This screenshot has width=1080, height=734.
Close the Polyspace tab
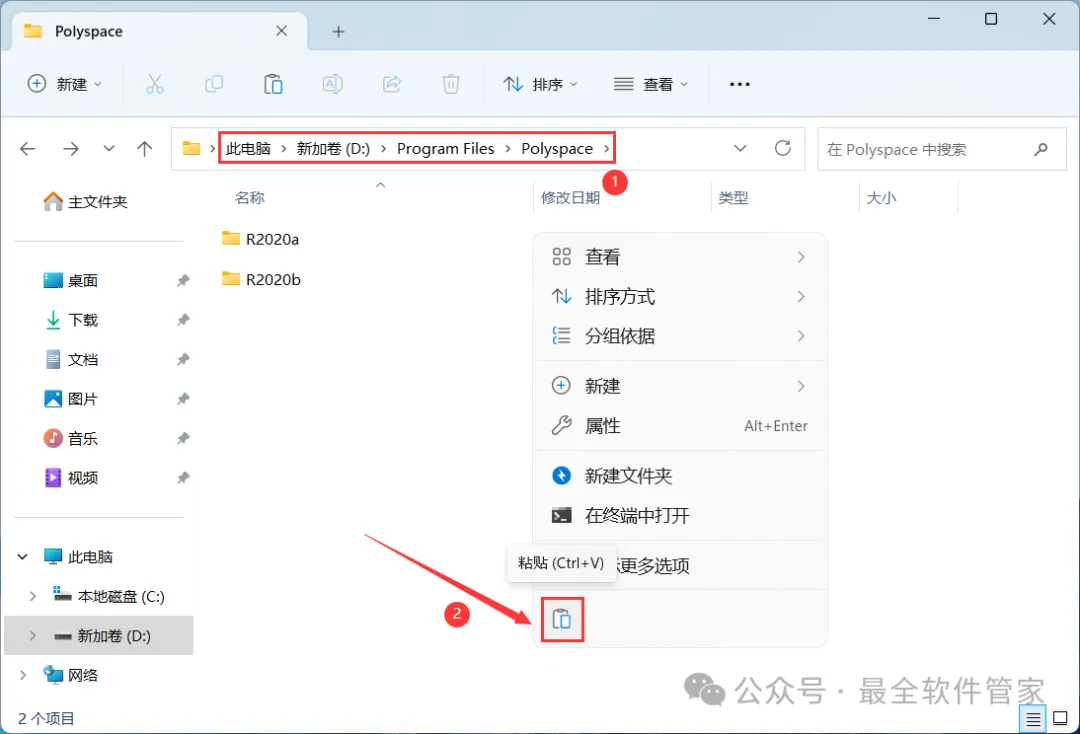282,31
